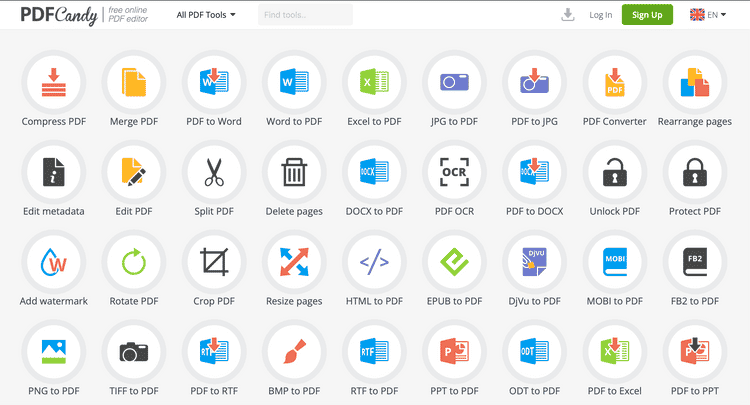The width and height of the screenshot is (750, 405).
Task: Choose the PDF to PPT icon
Action: pos(695,352)
